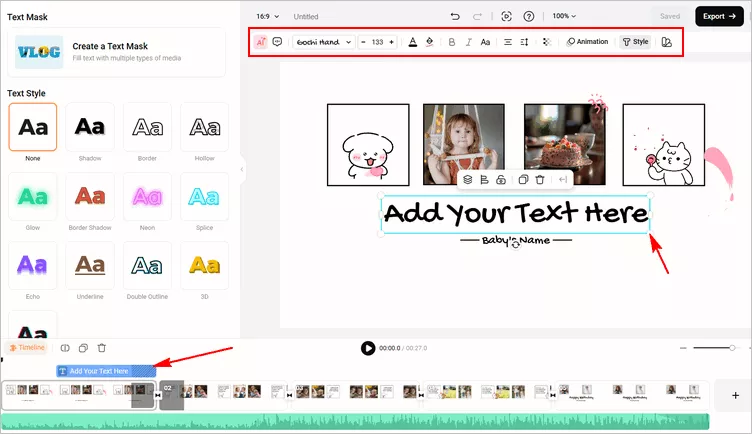Open the text color picker
The image size is (752, 434).
(x=412, y=42)
